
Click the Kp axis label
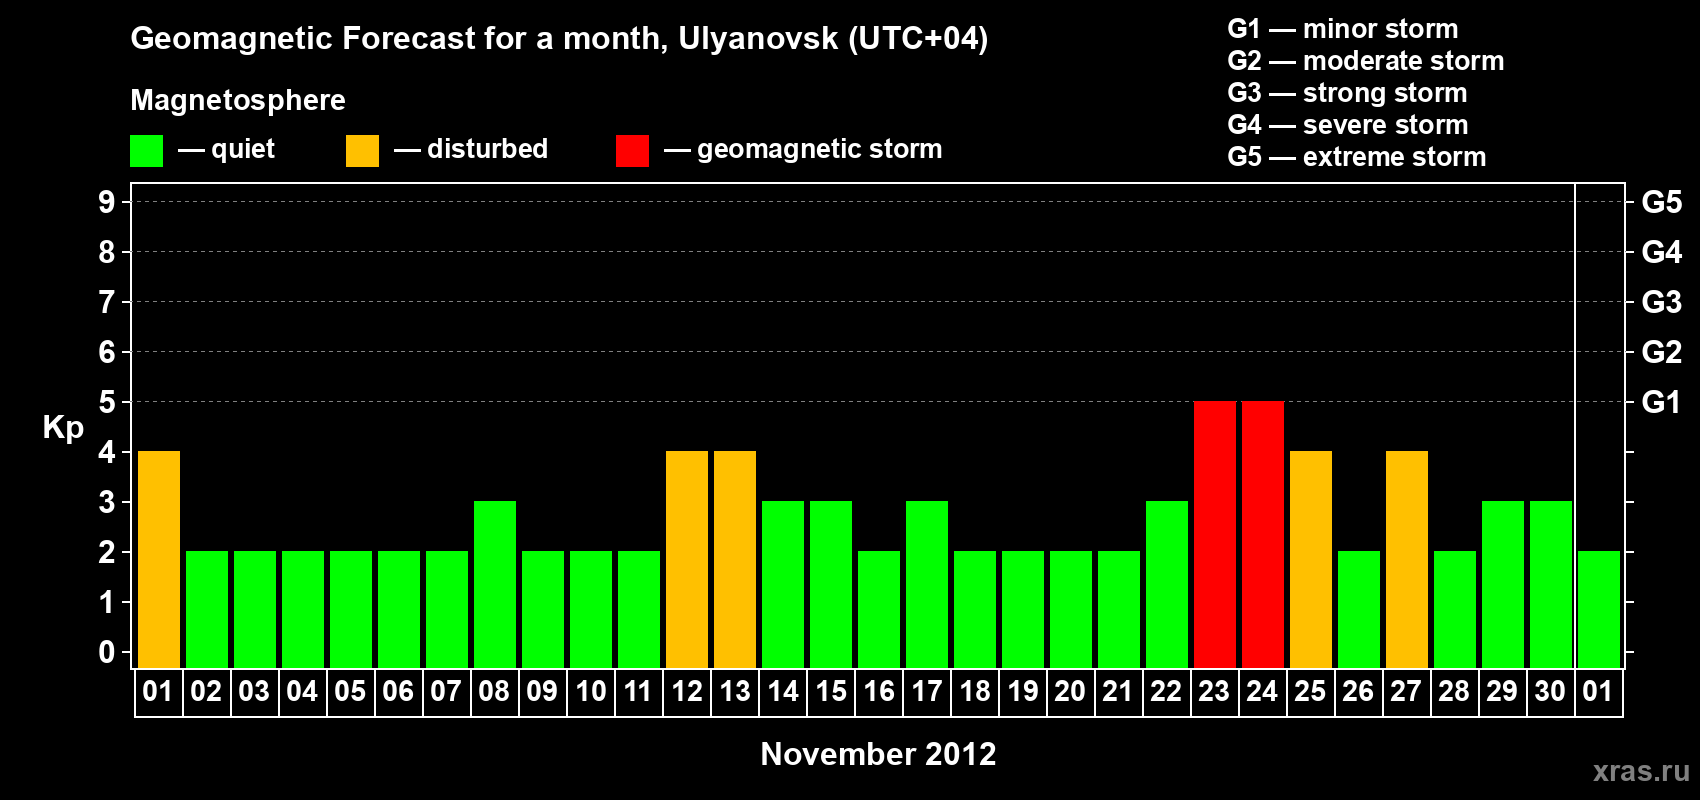point(63,428)
